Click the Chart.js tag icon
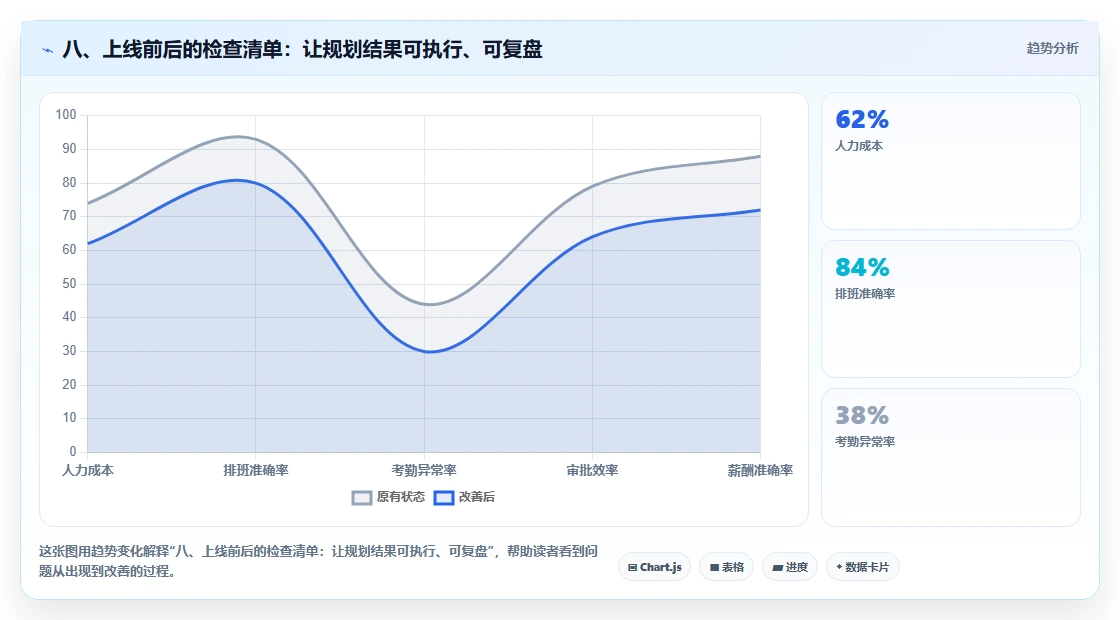 (632, 567)
